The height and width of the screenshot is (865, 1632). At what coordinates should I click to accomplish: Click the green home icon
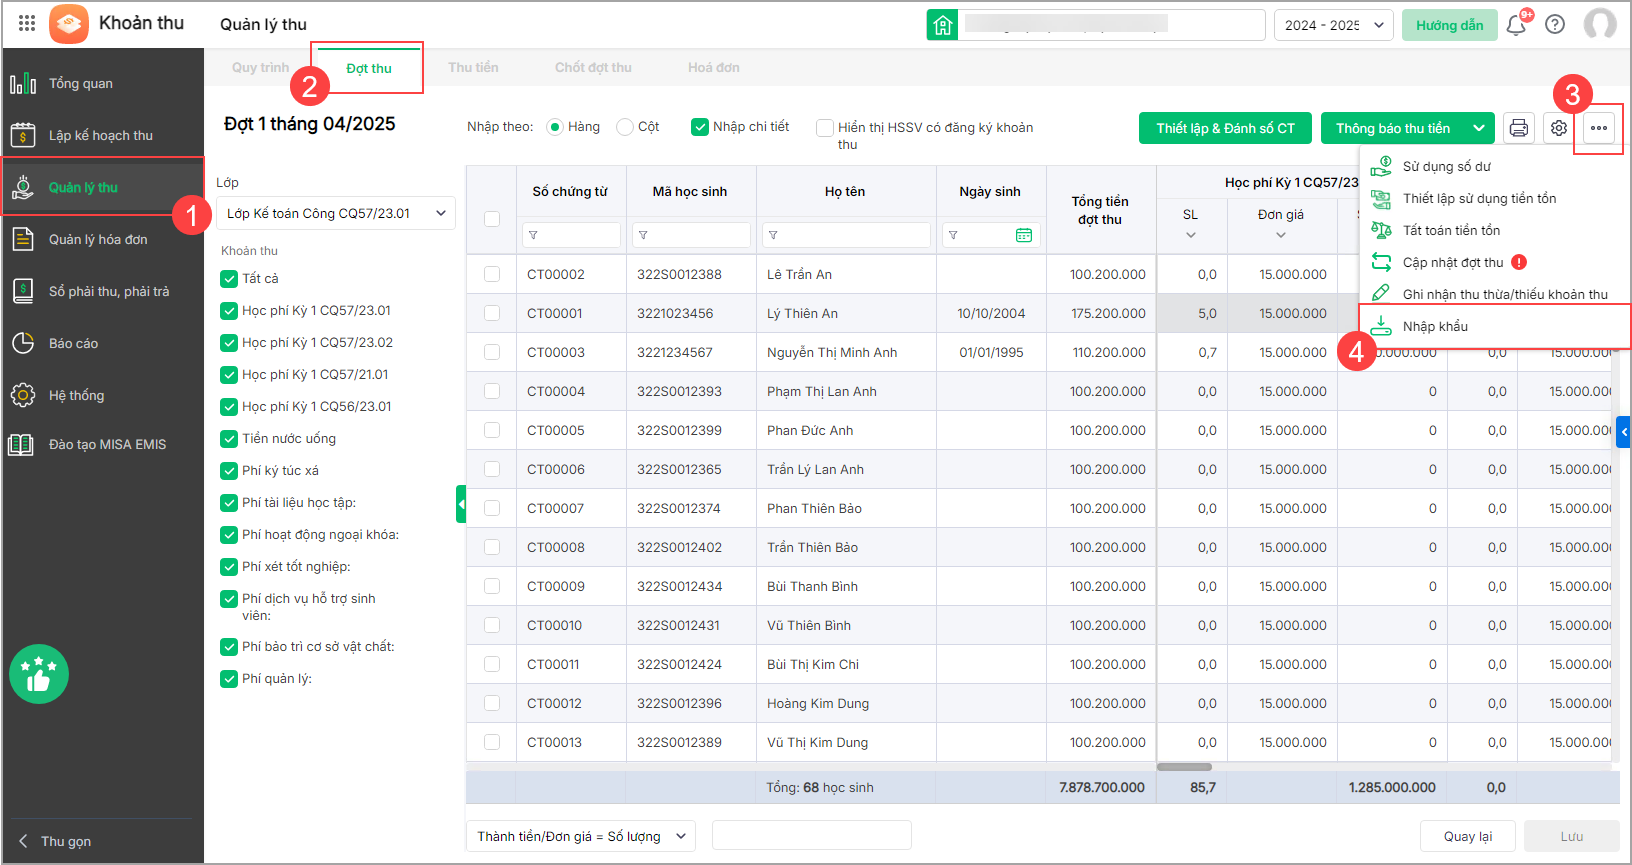(943, 25)
